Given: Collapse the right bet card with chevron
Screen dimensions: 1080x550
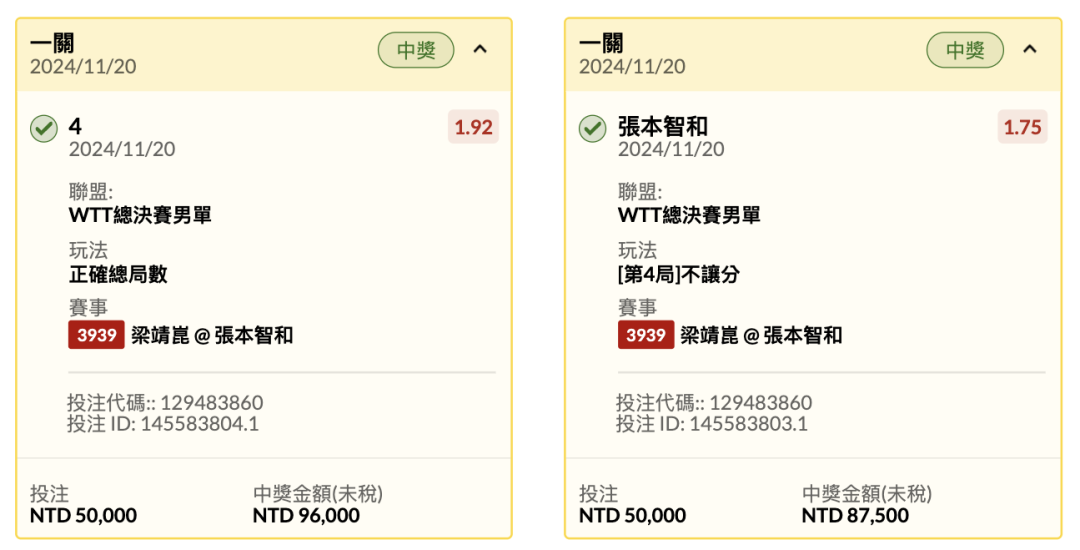Looking at the screenshot, I should click(x=1029, y=50).
